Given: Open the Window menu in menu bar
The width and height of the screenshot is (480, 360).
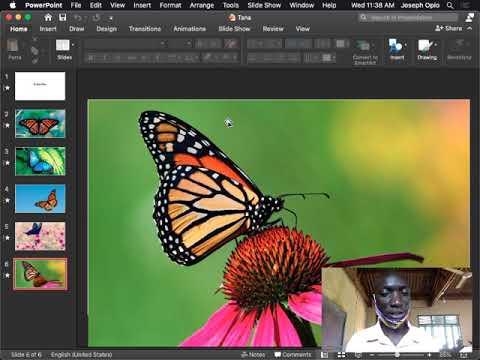Looking at the screenshot, I should click(x=302, y=5).
